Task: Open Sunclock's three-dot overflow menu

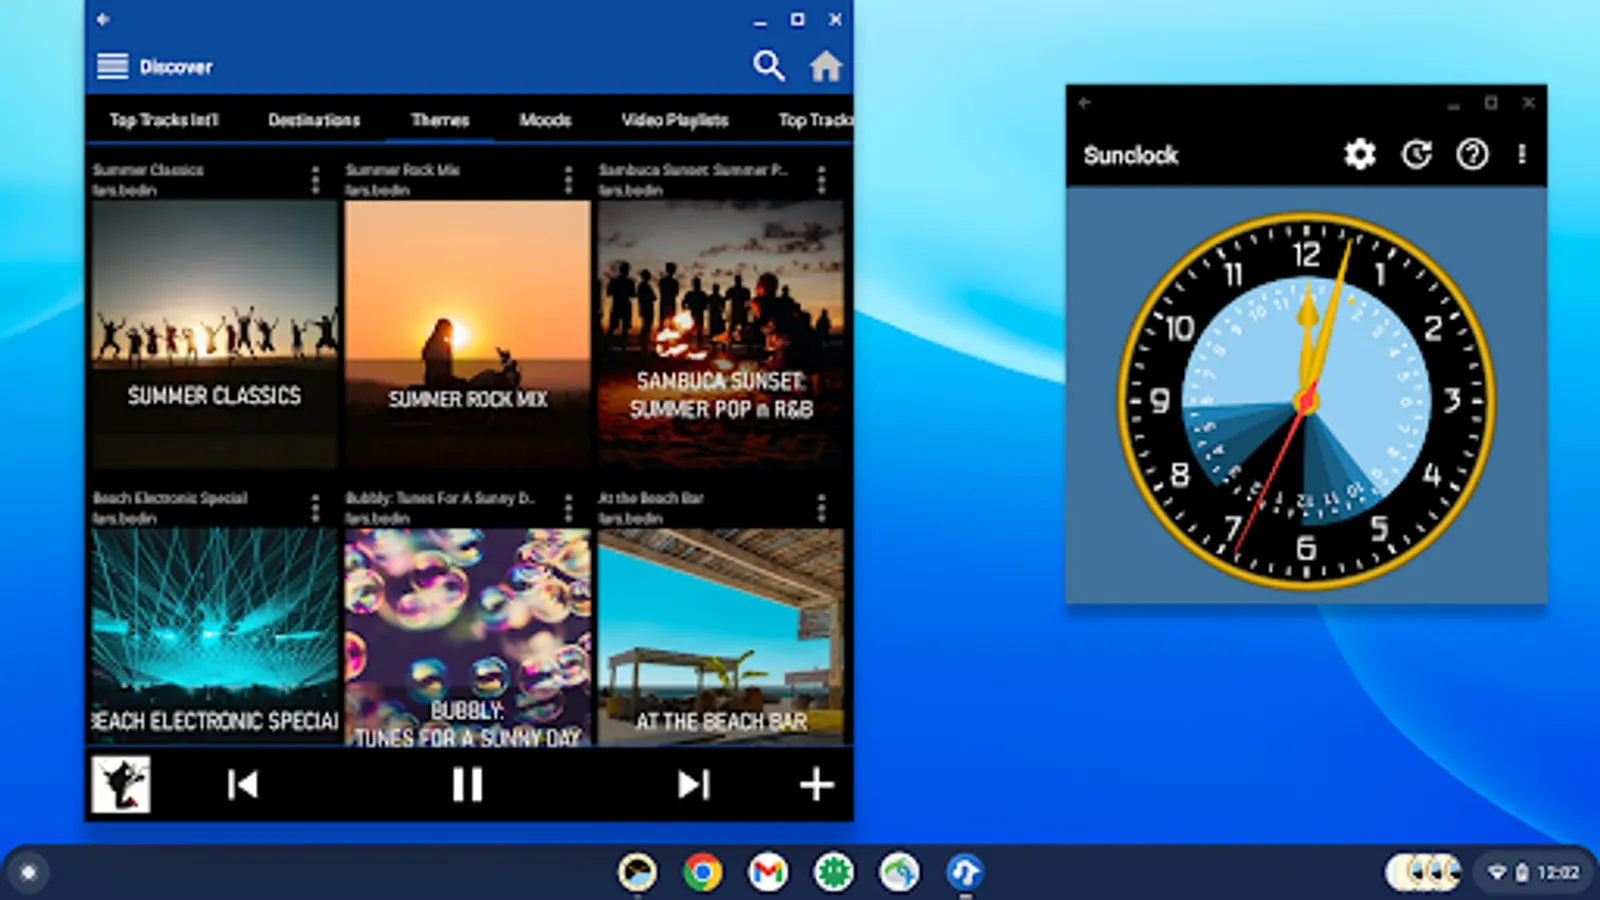Action: tap(1522, 154)
